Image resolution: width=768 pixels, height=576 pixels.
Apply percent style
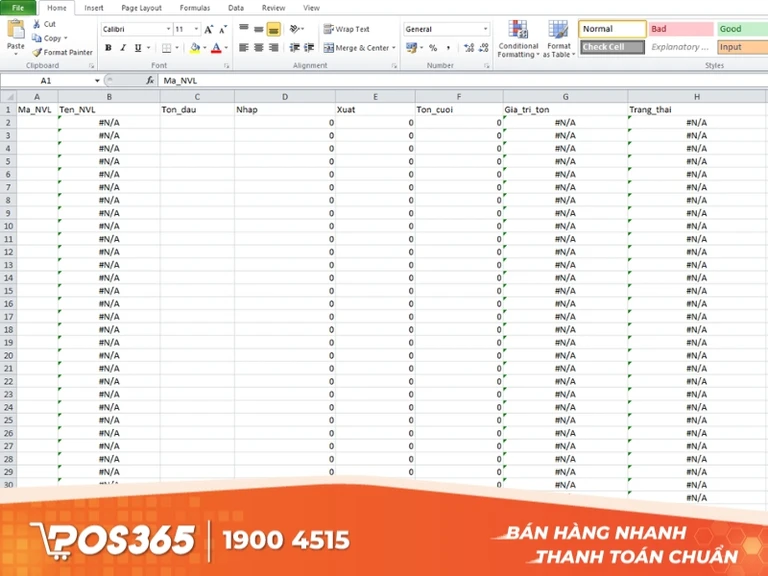click(x=433, y=48)
